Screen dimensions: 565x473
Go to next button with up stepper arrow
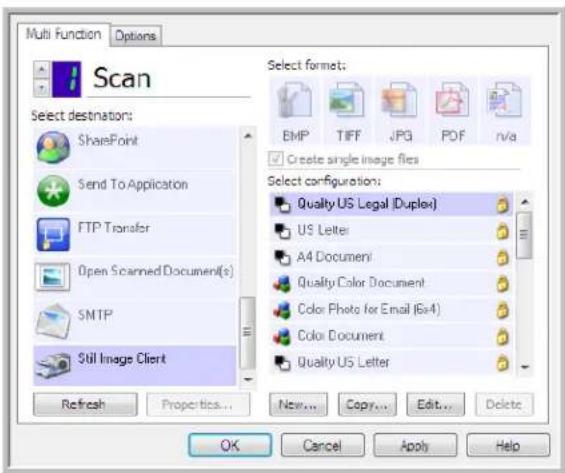(x=41, y=69)
